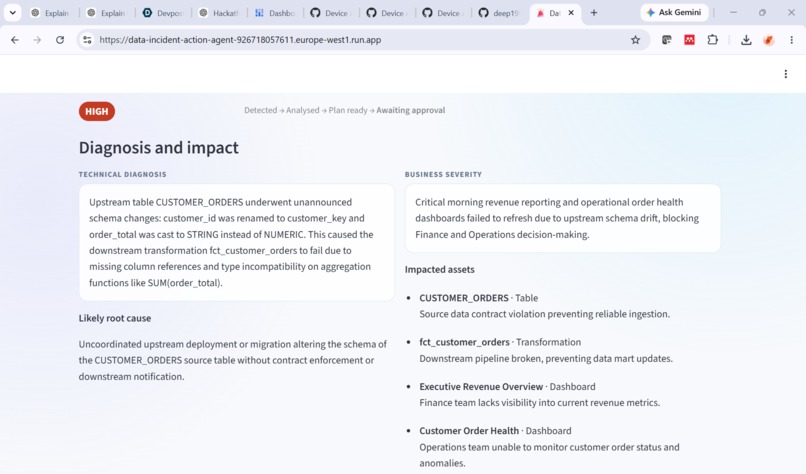View site information icon in address bar
Image resolution: width=806 pixels, height=474 pixels.
[x=87, y=40]
